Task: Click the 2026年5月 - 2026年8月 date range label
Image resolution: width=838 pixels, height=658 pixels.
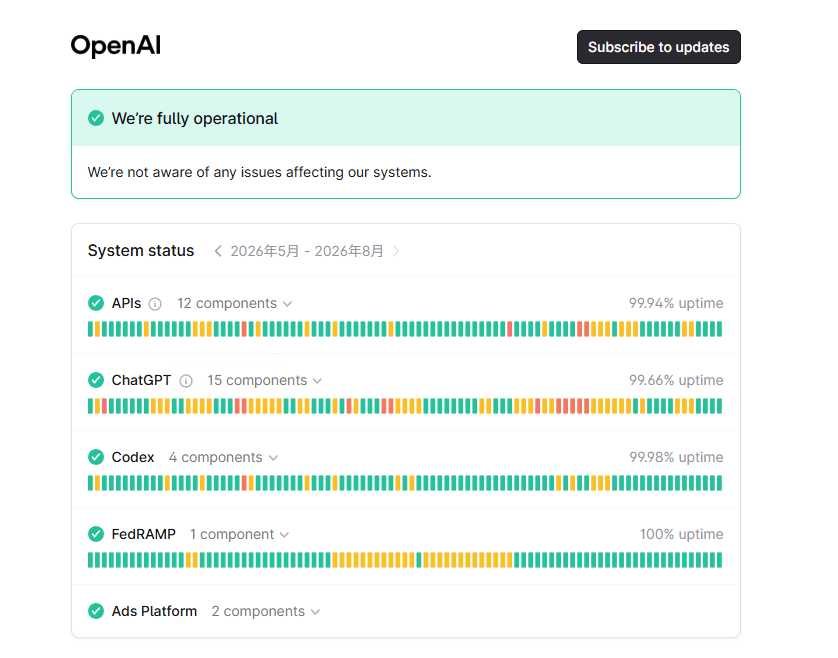Action: pos(307,251)
